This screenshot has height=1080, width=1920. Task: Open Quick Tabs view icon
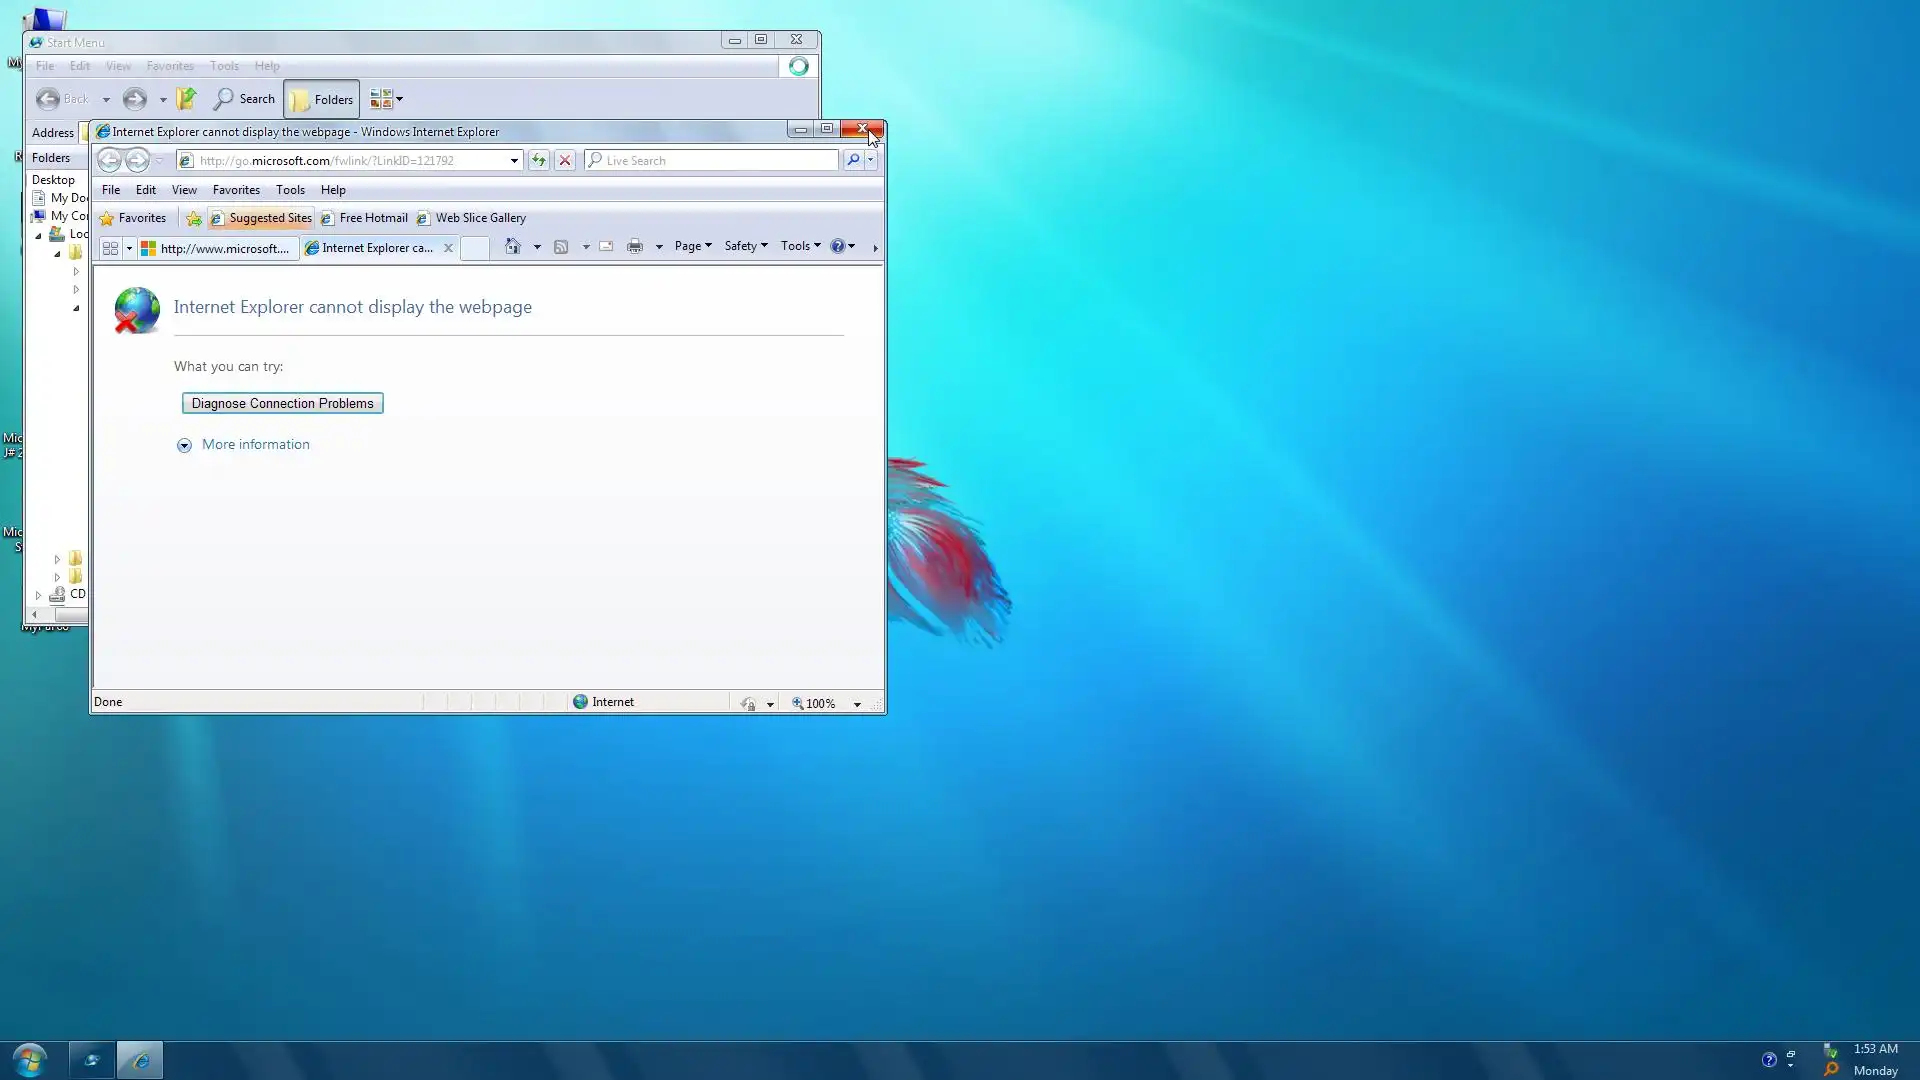click(x=110, y=248)
